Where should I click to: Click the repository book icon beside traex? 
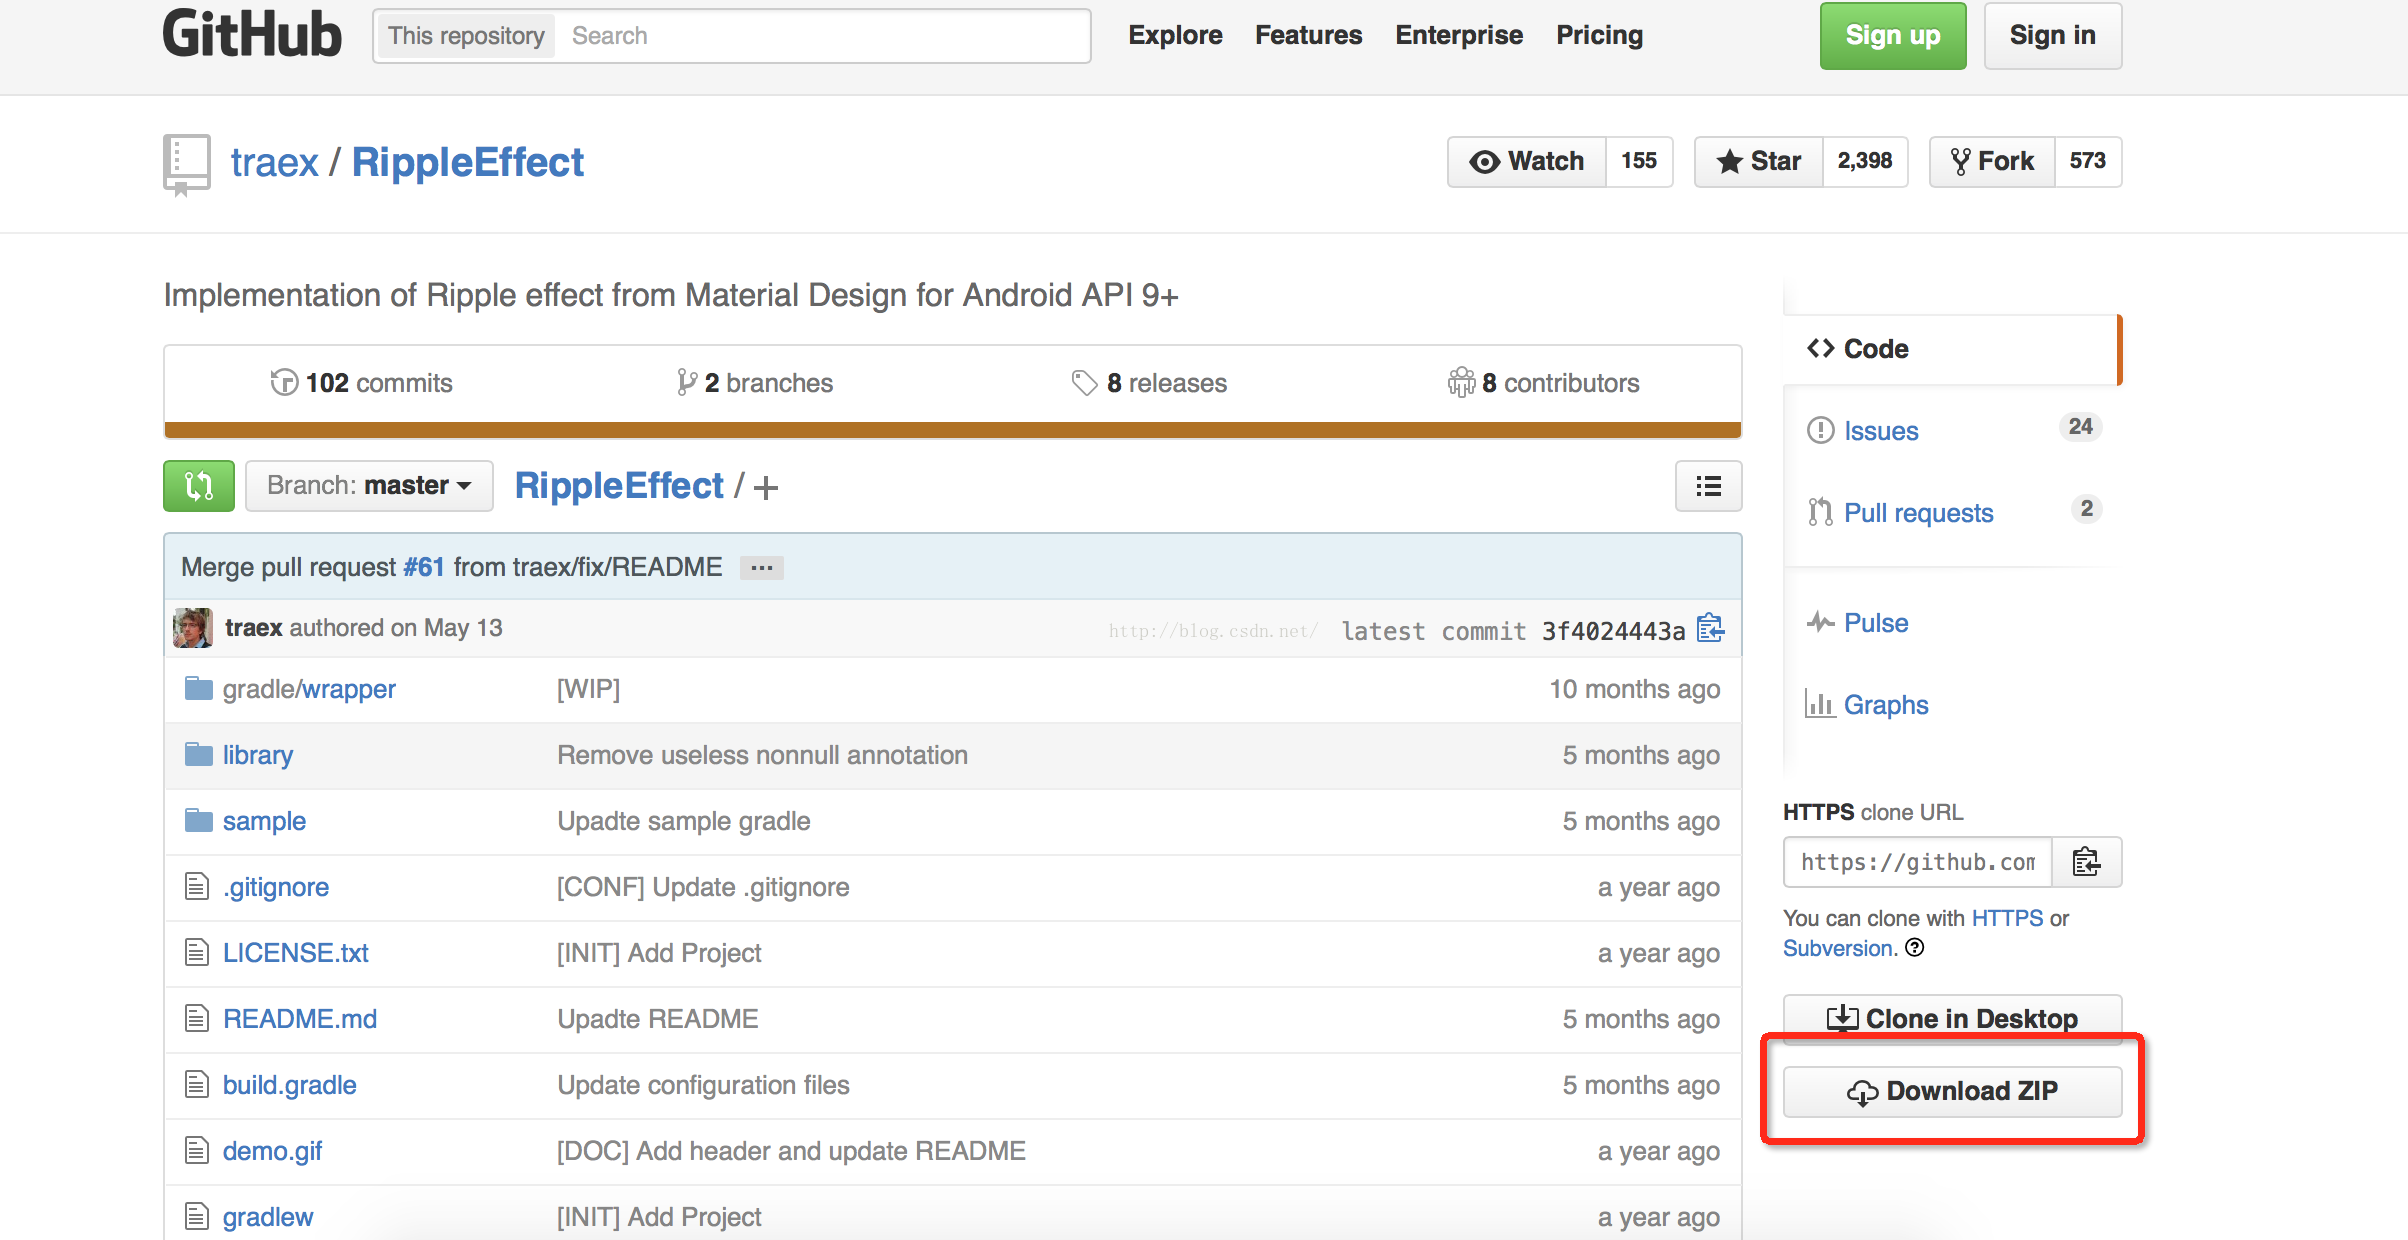pos(187,164)
